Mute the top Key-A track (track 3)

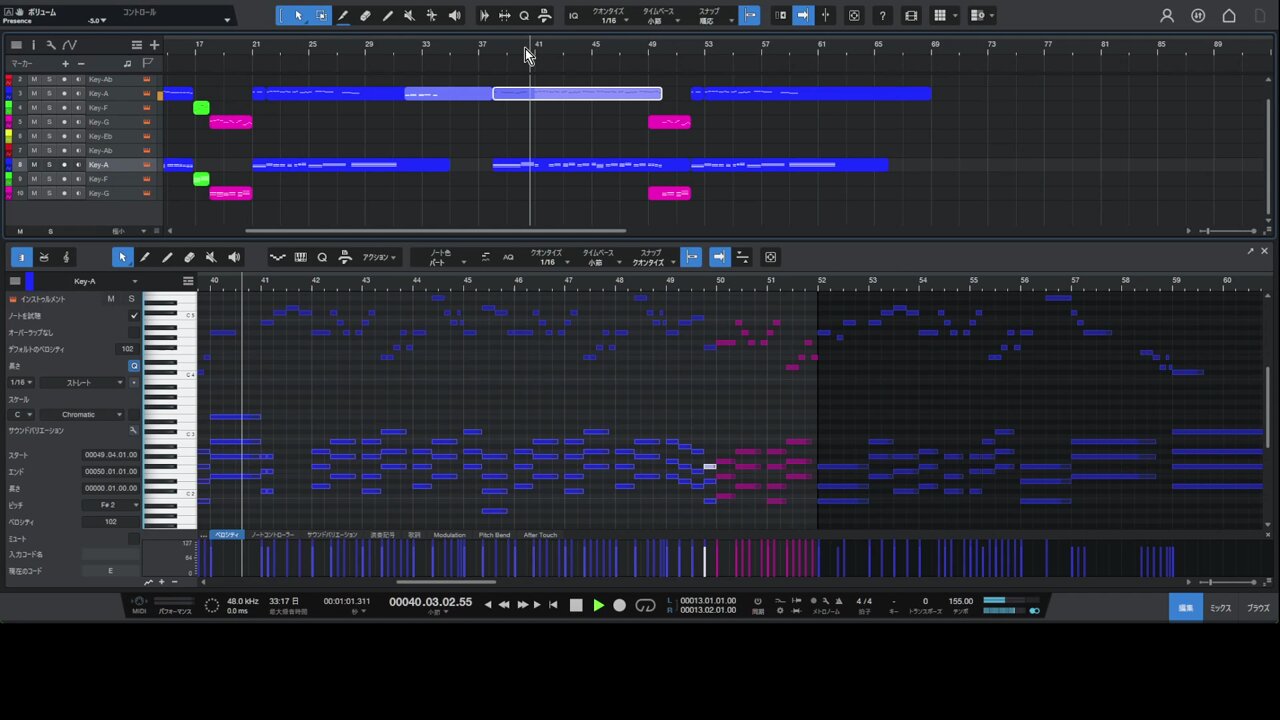[33, 93]
